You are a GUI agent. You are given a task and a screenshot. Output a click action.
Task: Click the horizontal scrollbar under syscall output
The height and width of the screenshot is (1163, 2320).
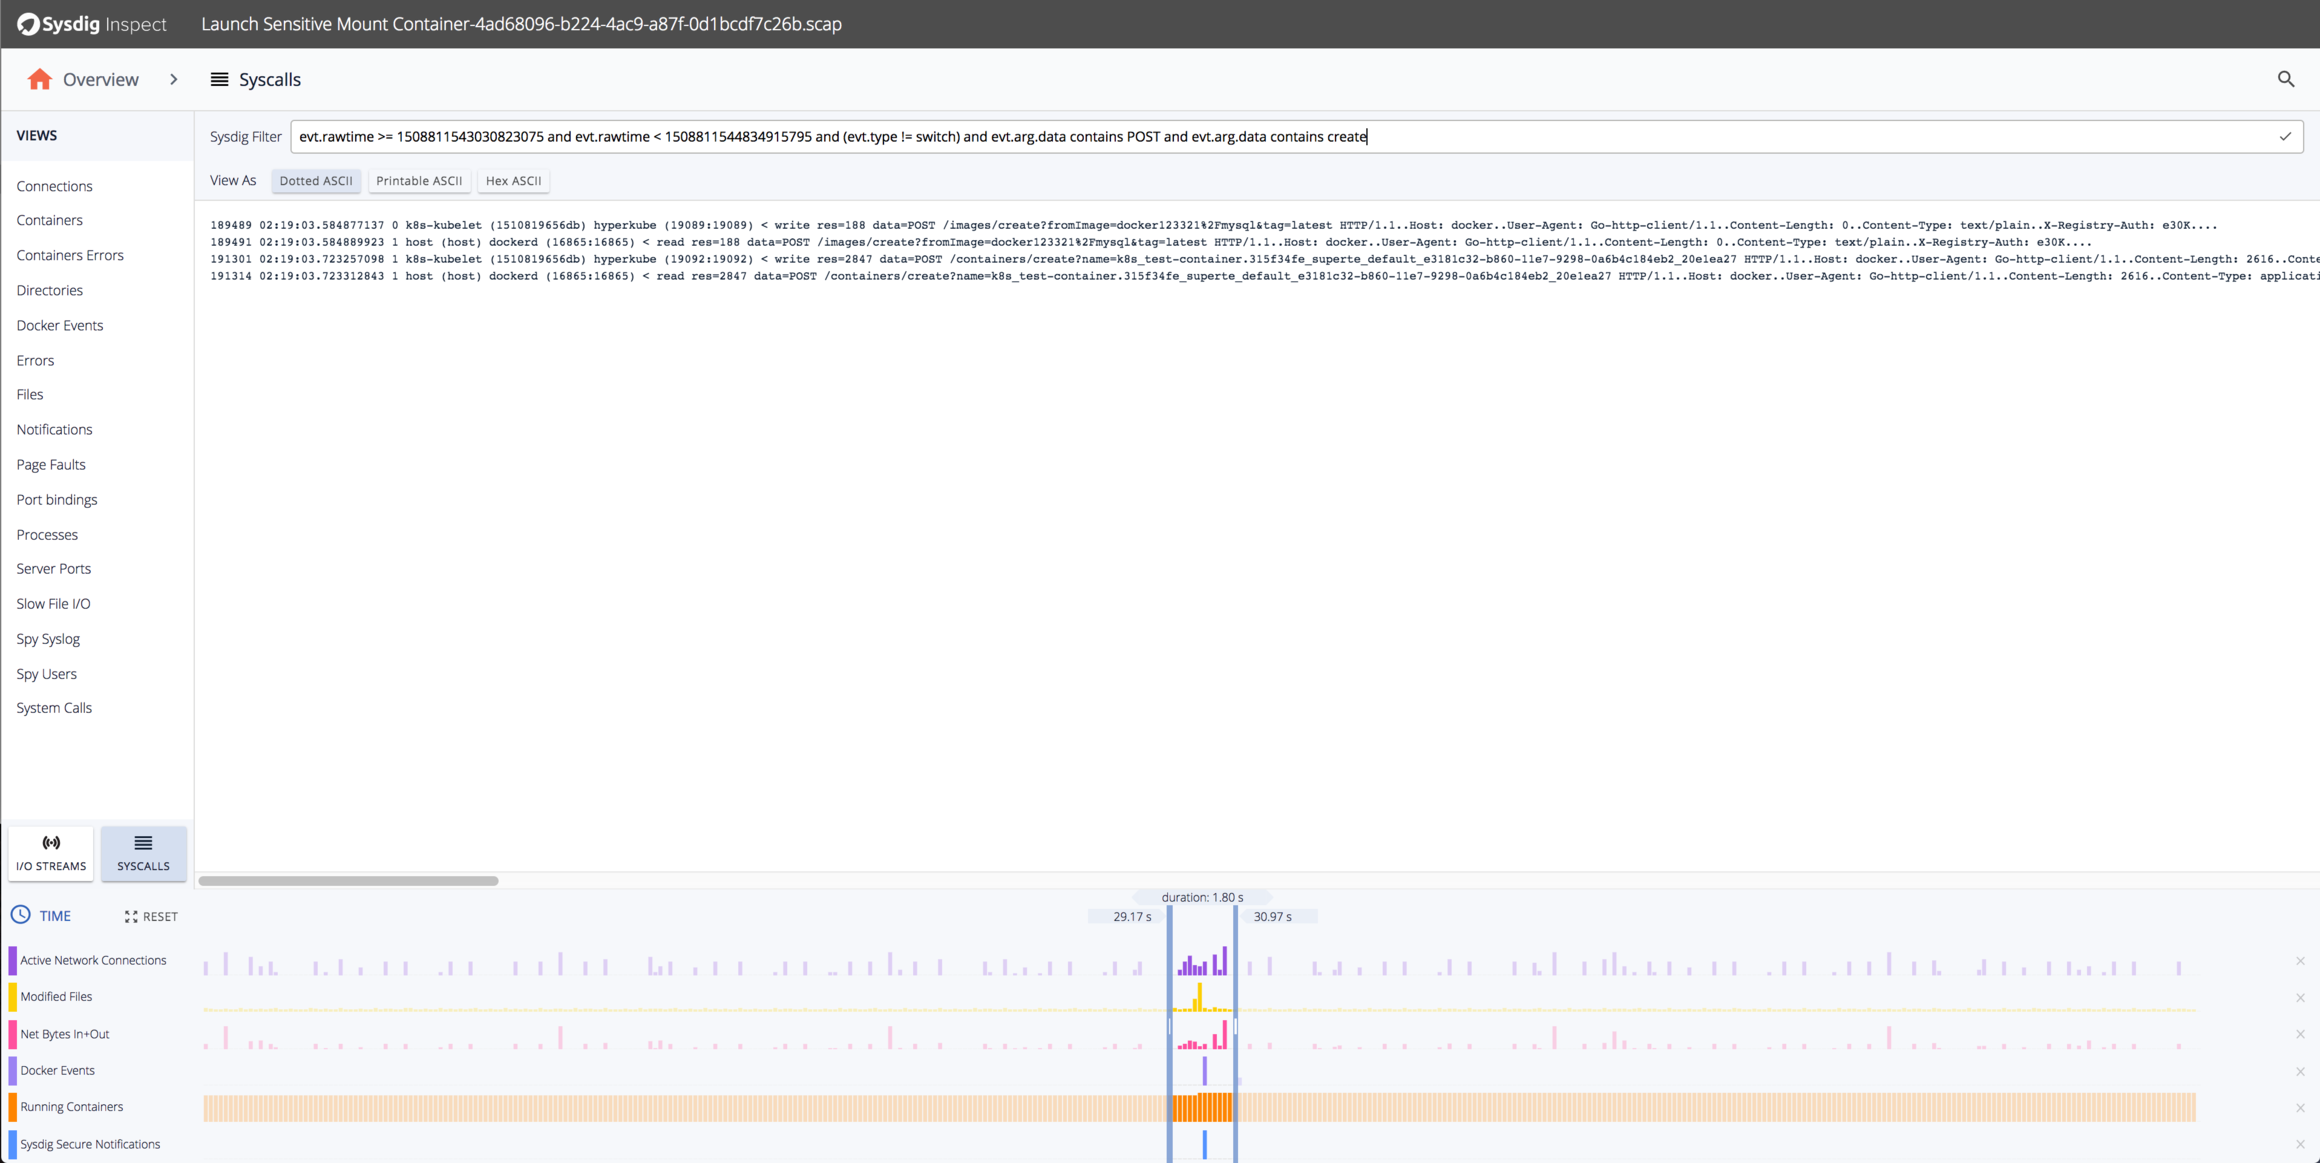348,880
